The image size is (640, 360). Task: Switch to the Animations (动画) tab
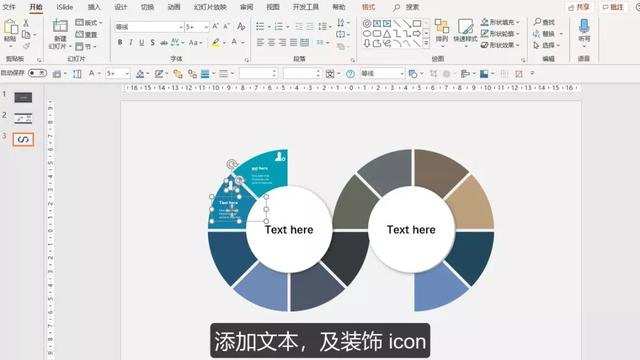coord(174,7)
